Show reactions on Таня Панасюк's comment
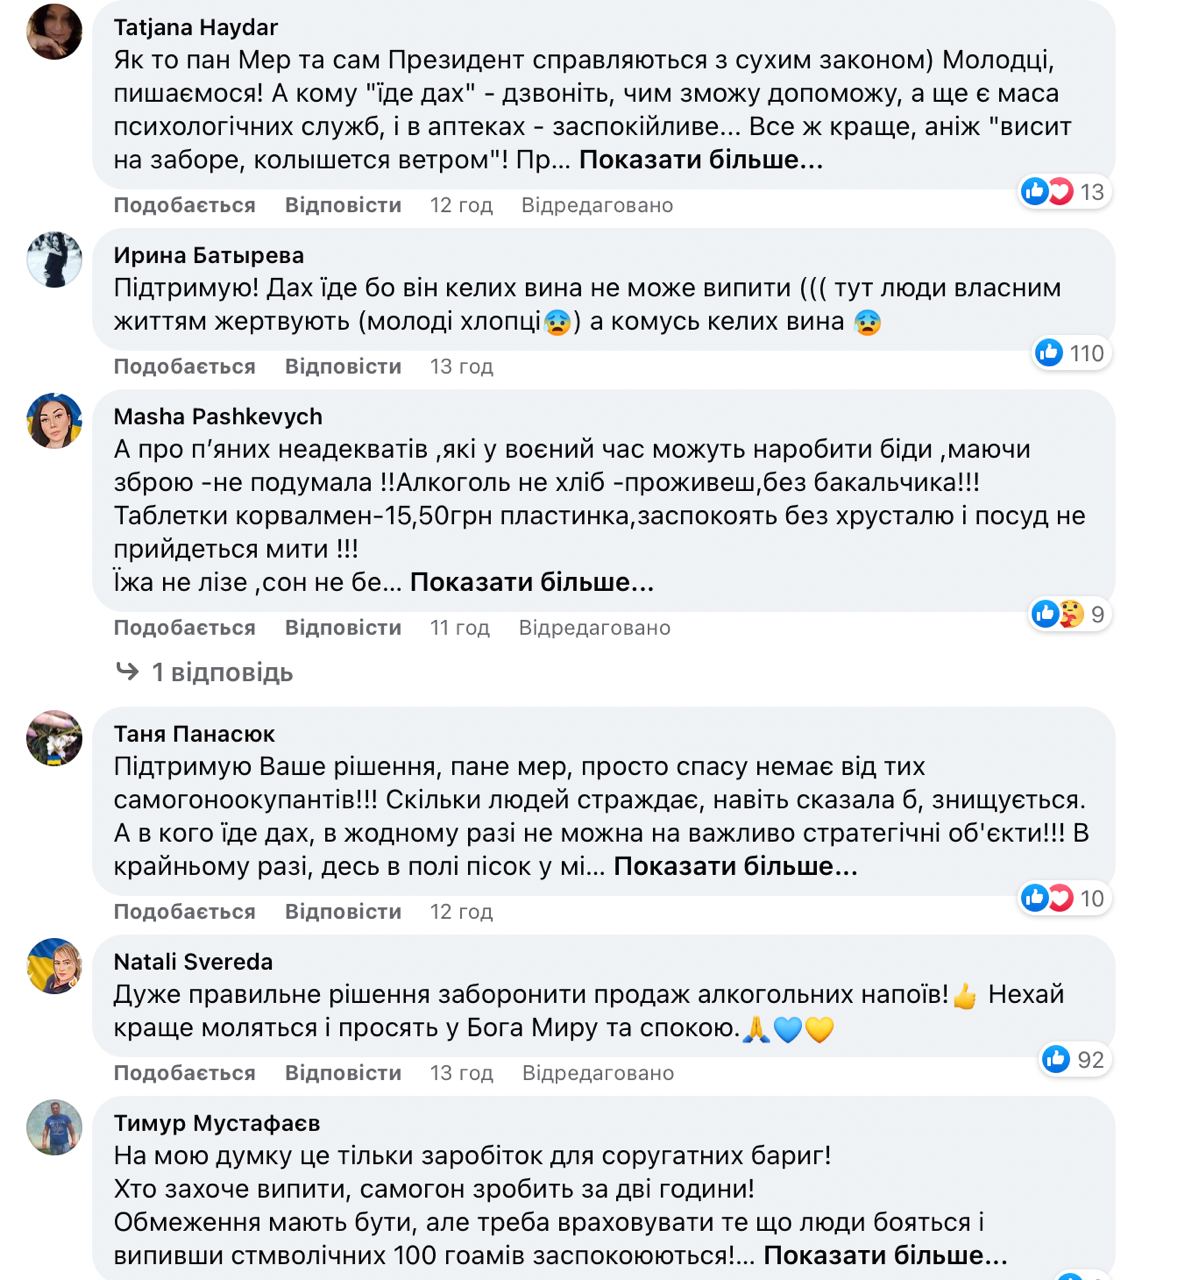 pyautogui.click(x=1063, y=898)
